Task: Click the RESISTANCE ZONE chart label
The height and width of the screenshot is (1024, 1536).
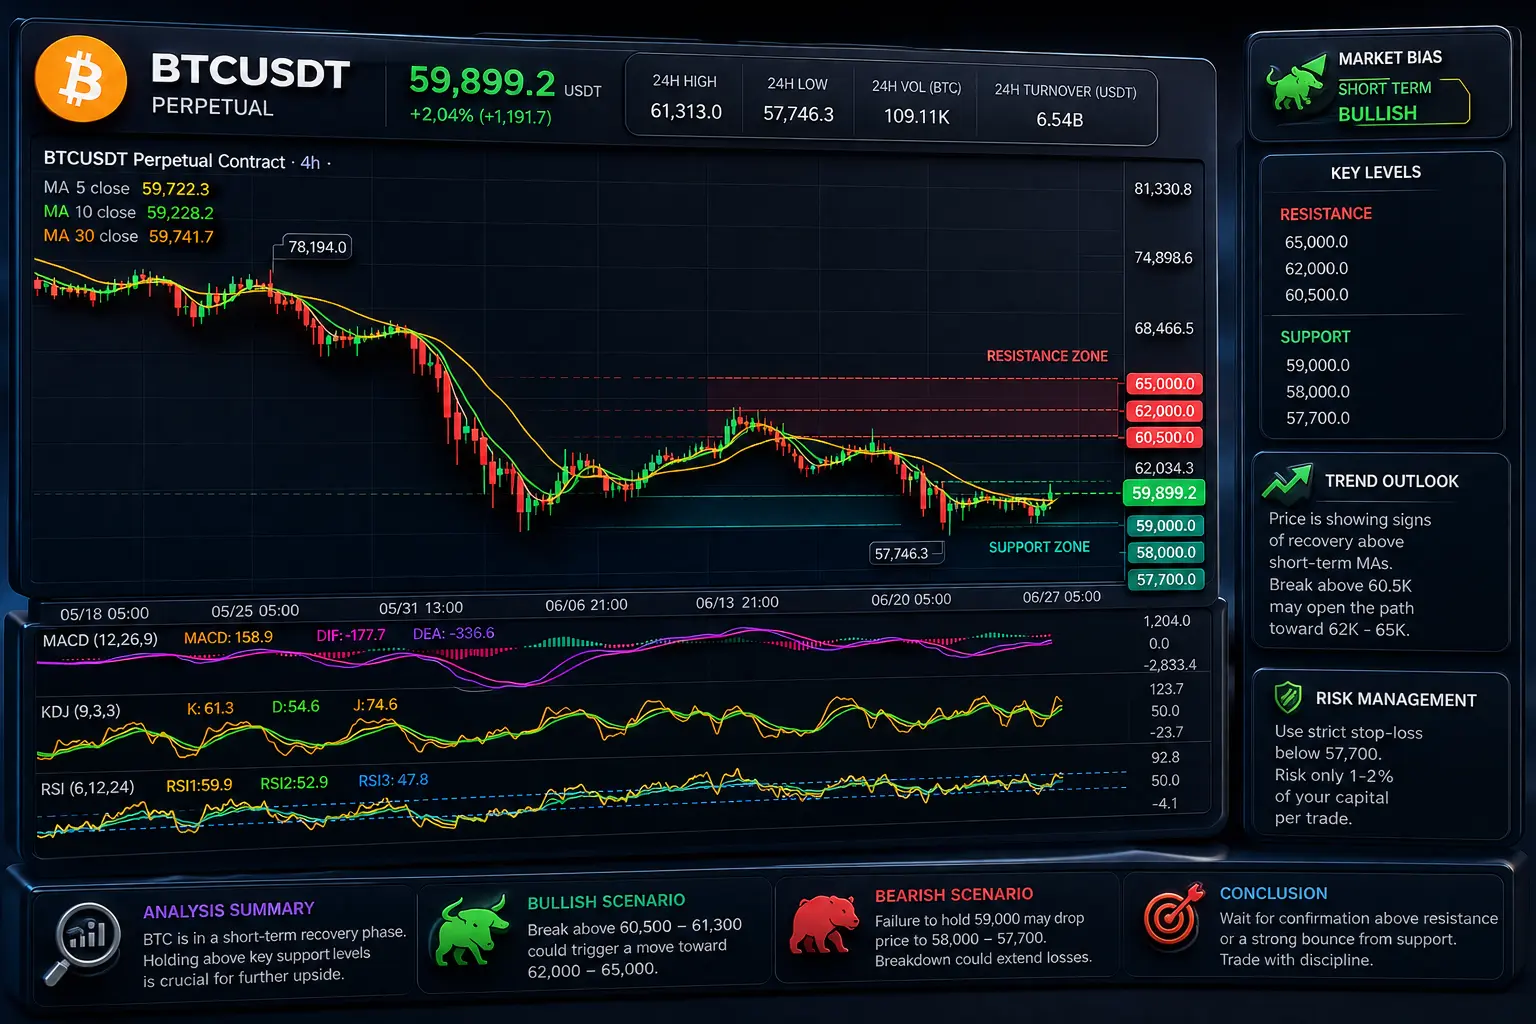Action: point(1047,356)
